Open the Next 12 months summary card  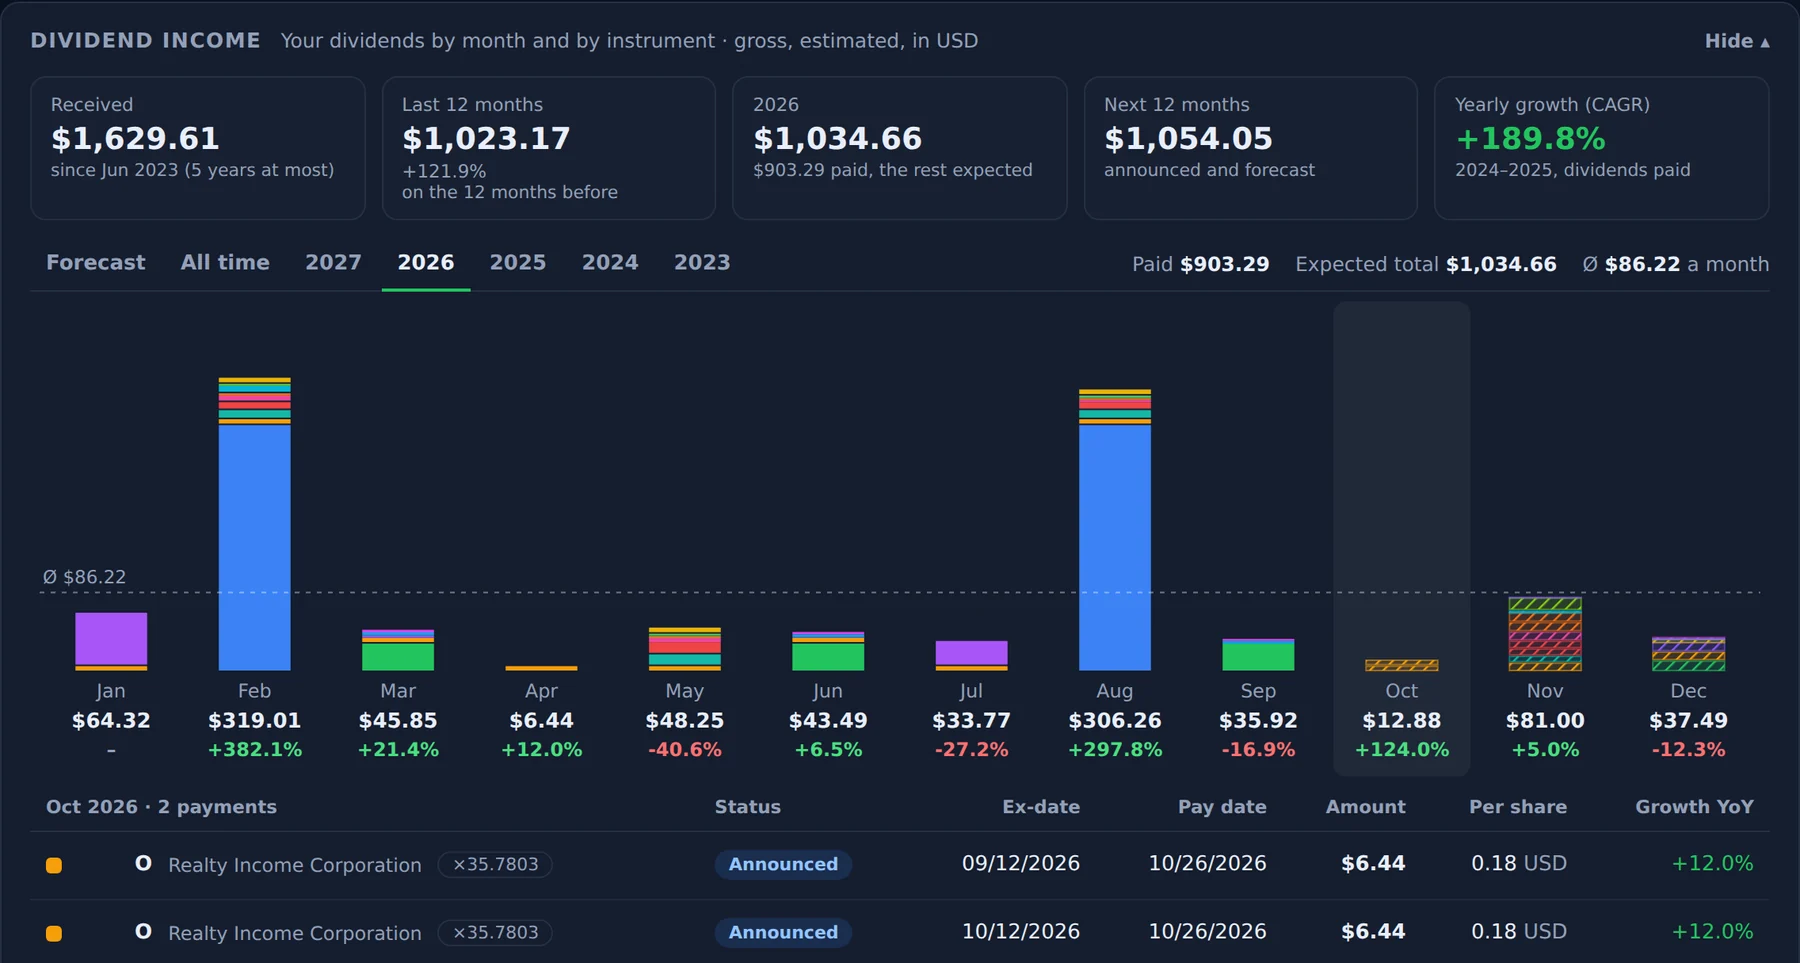(x=1251, y=148)
